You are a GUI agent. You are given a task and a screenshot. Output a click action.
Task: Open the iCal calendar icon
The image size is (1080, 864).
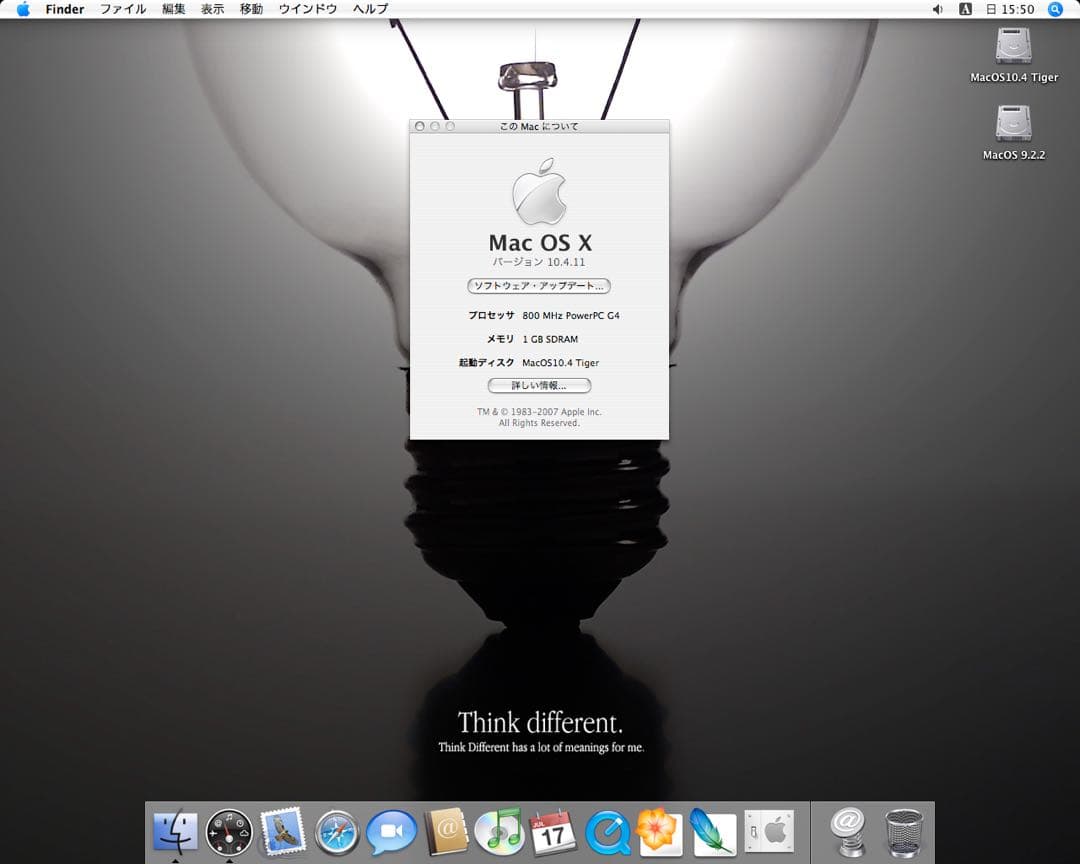(553, 833)
